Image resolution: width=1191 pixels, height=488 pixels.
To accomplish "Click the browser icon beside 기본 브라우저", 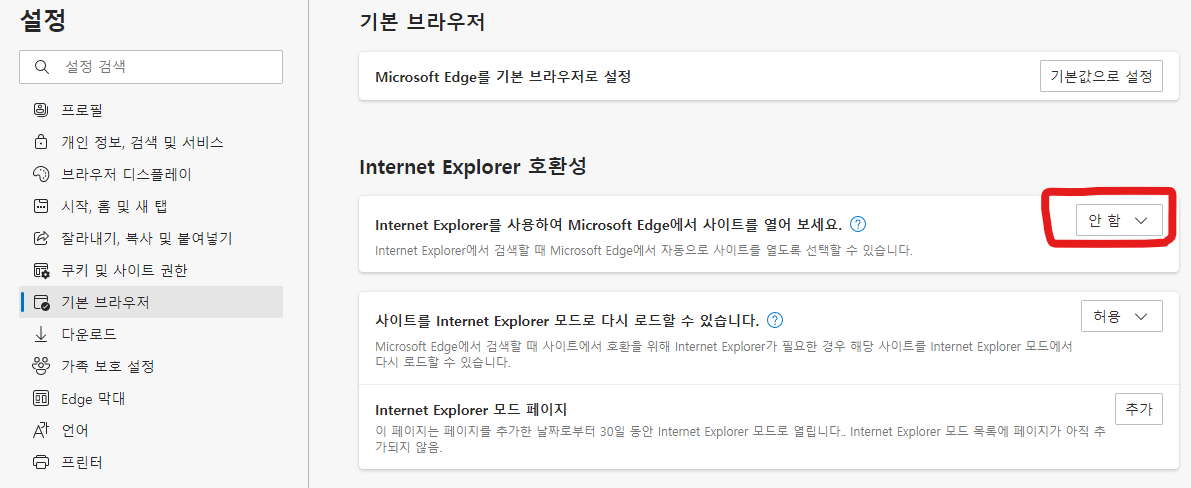I will click(x=41, y=303).
